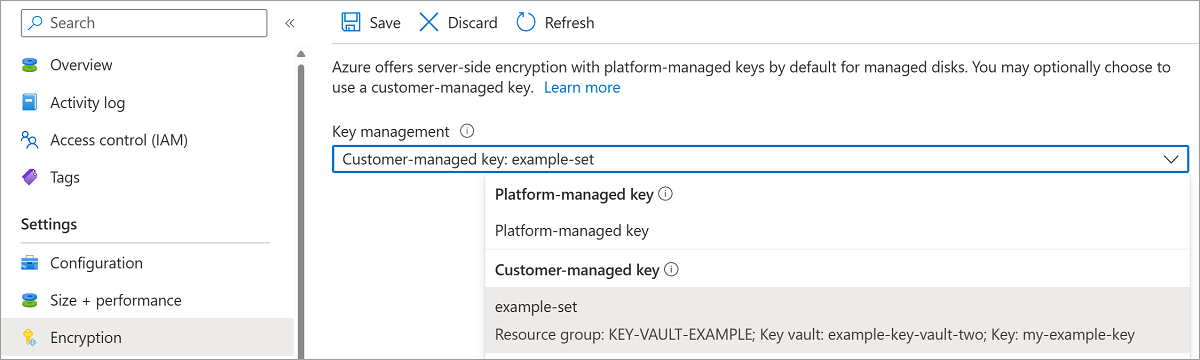Click the Encryption key icon in sidebar

pos(30,338)
